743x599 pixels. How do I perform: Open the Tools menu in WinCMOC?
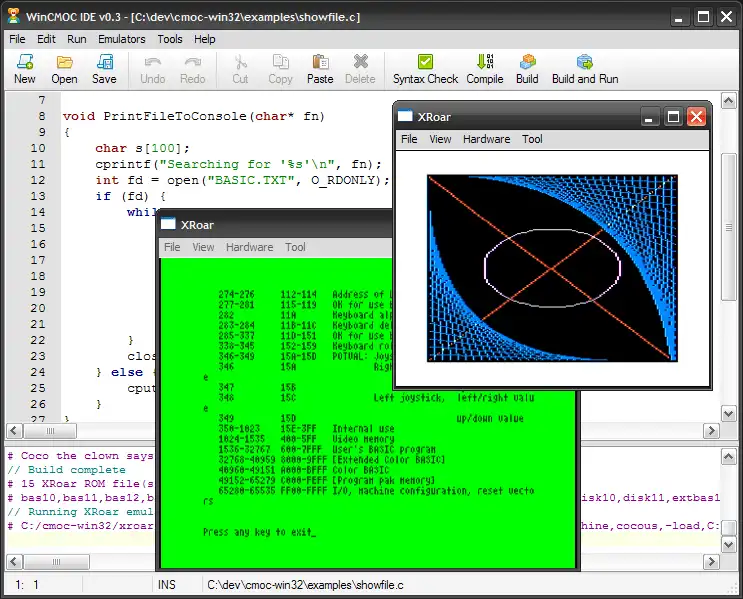170,39
